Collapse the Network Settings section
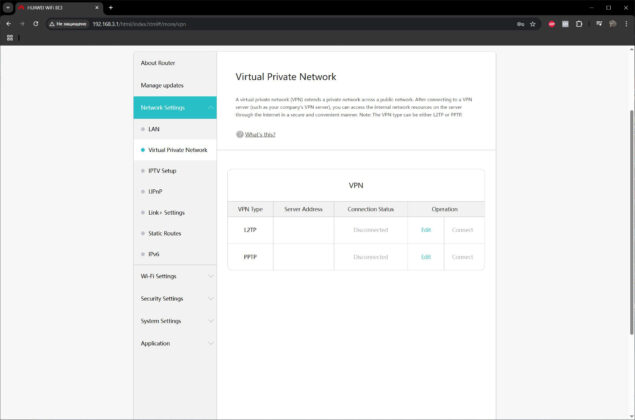 [x=175, y=107]
